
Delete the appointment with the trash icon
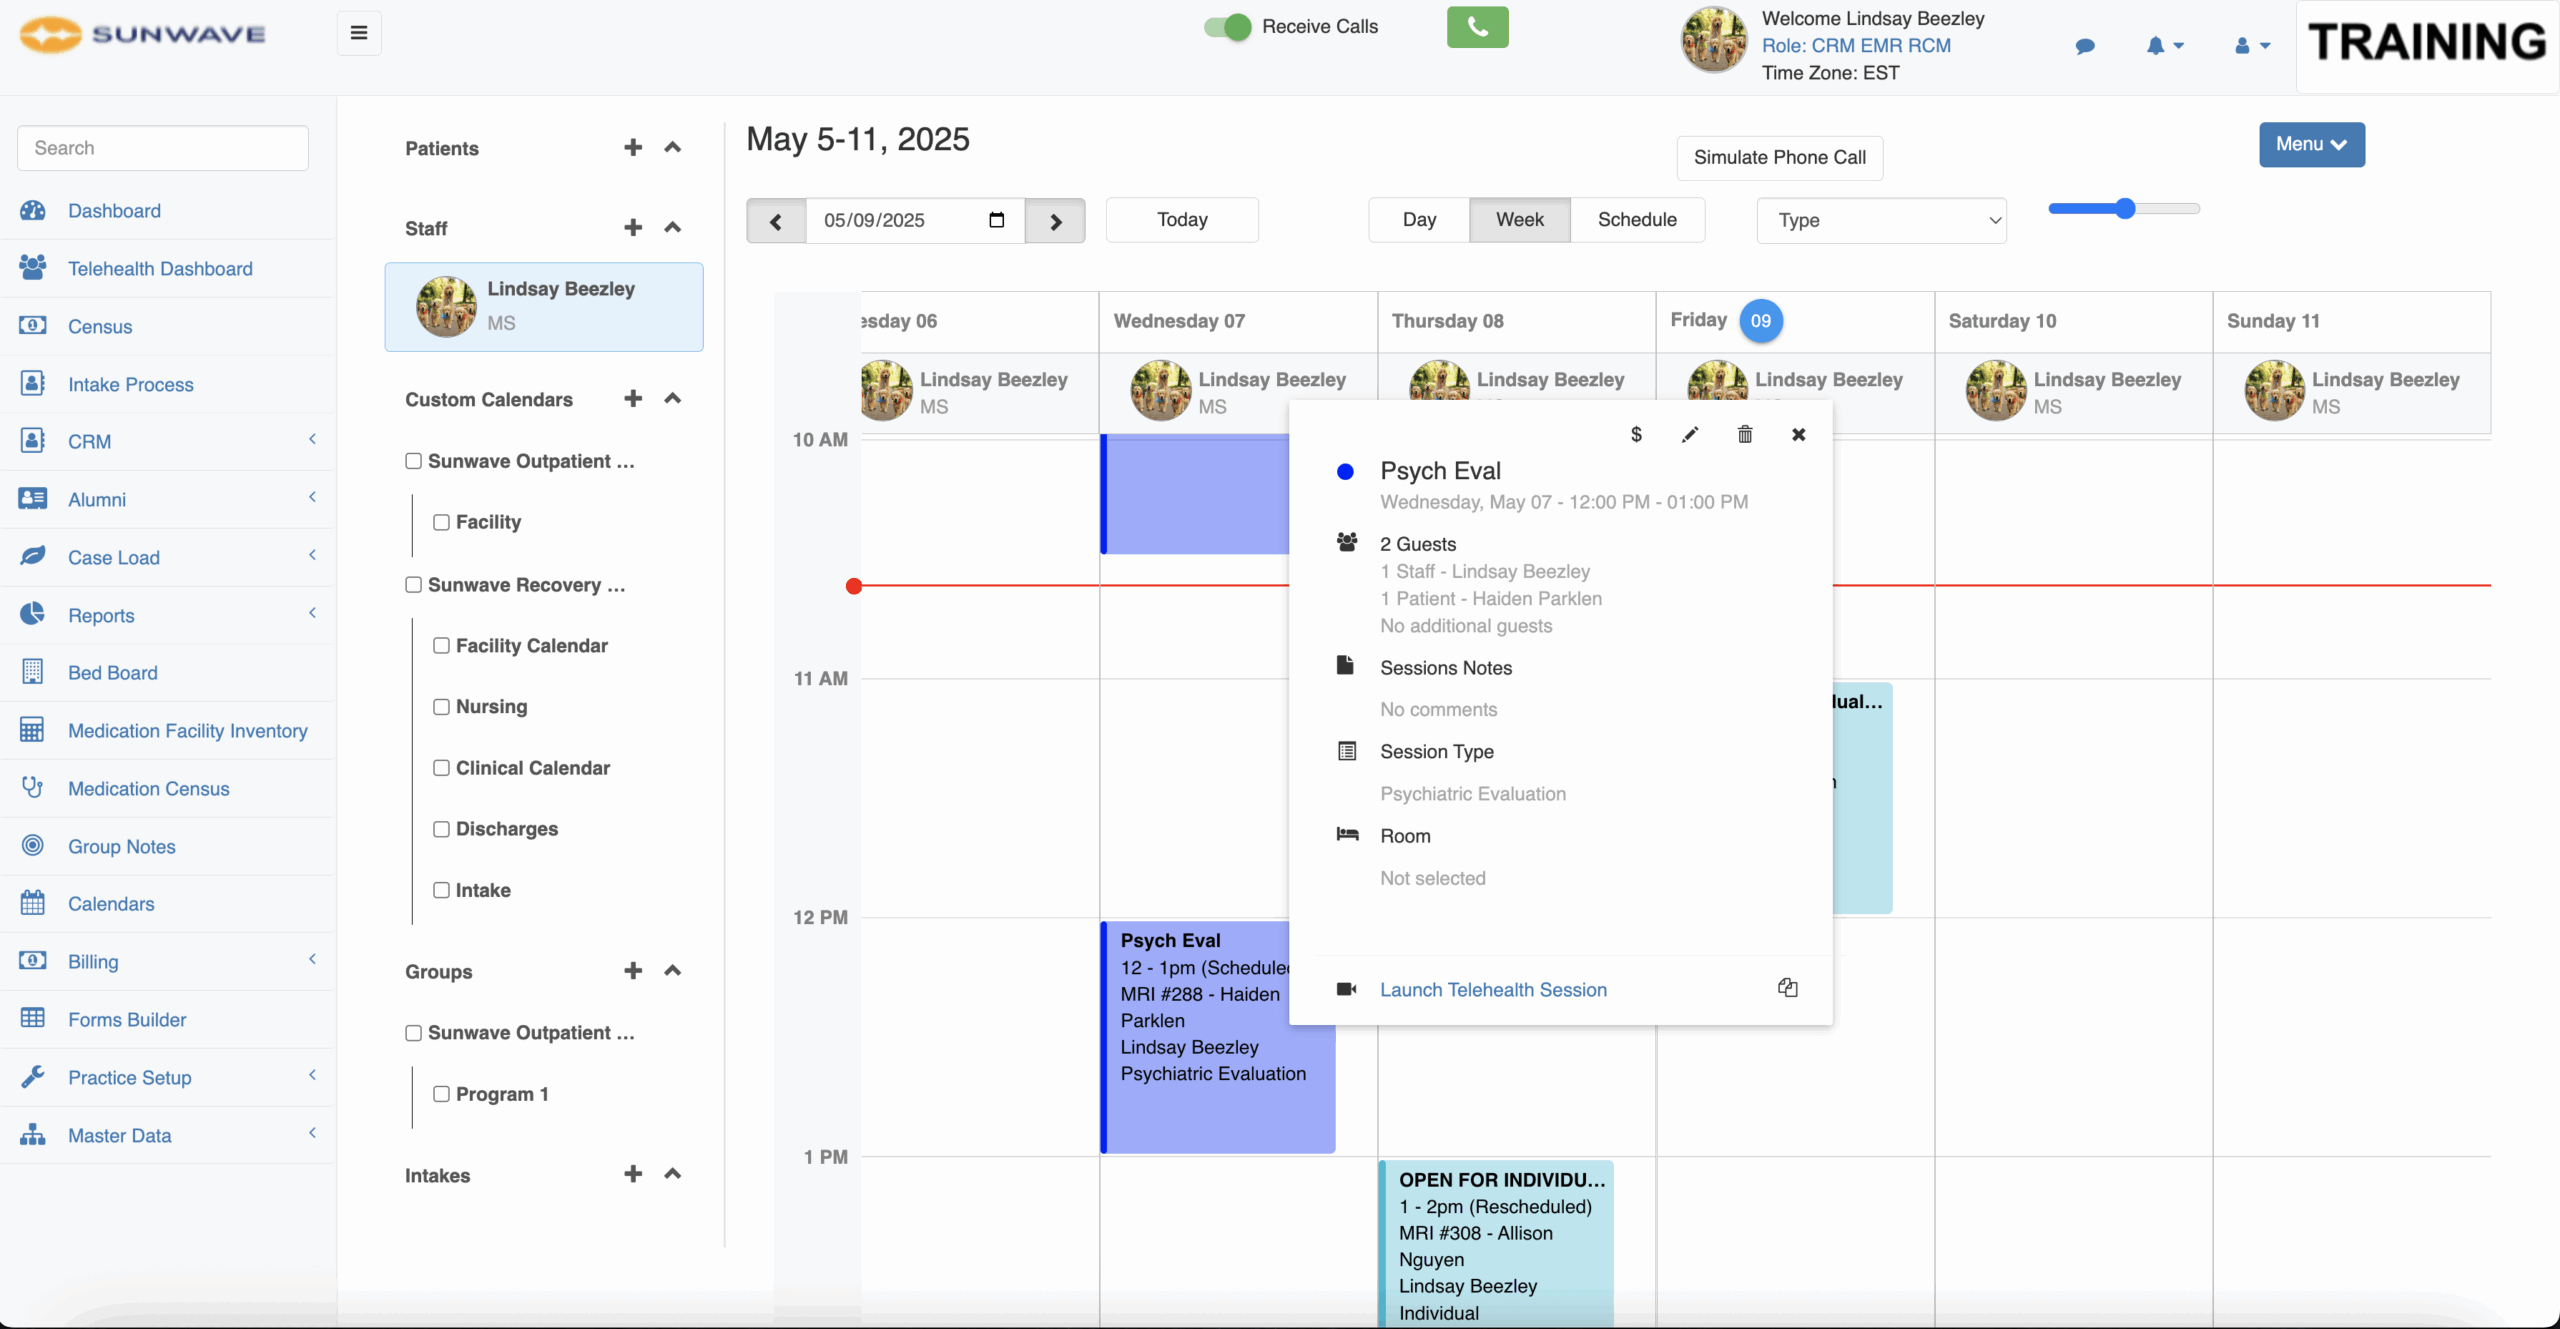(x=1745, y=434)
